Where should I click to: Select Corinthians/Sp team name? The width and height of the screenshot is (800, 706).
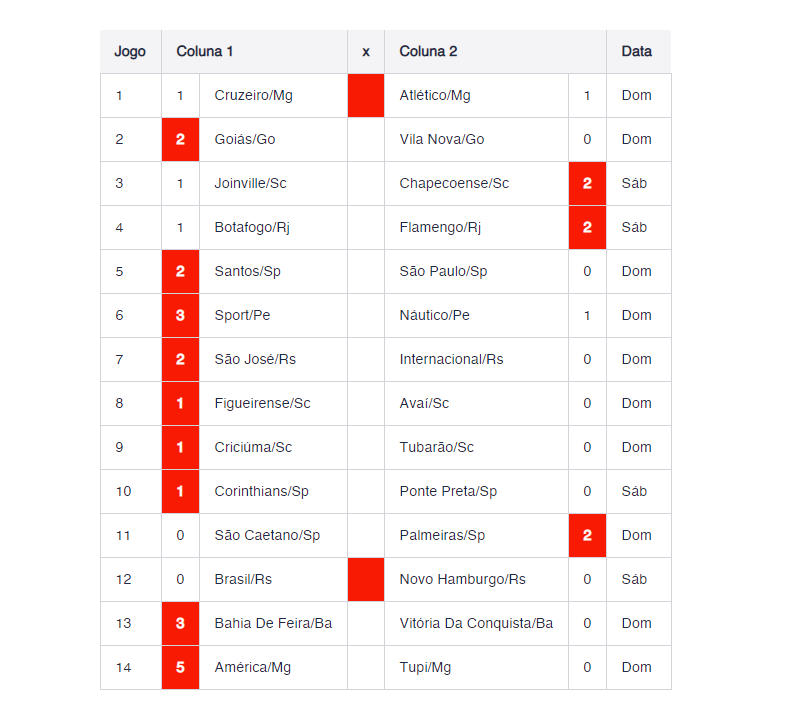pos(261,491)
